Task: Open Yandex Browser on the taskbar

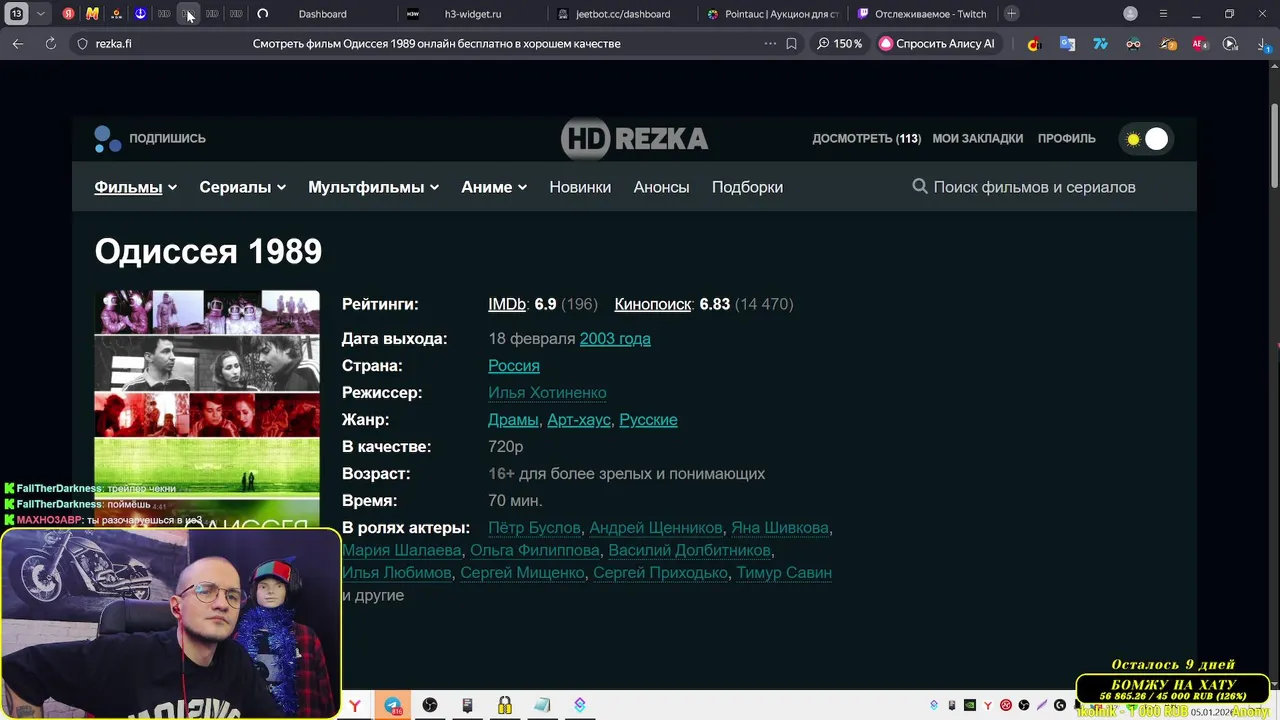Action: click(354, 706)
